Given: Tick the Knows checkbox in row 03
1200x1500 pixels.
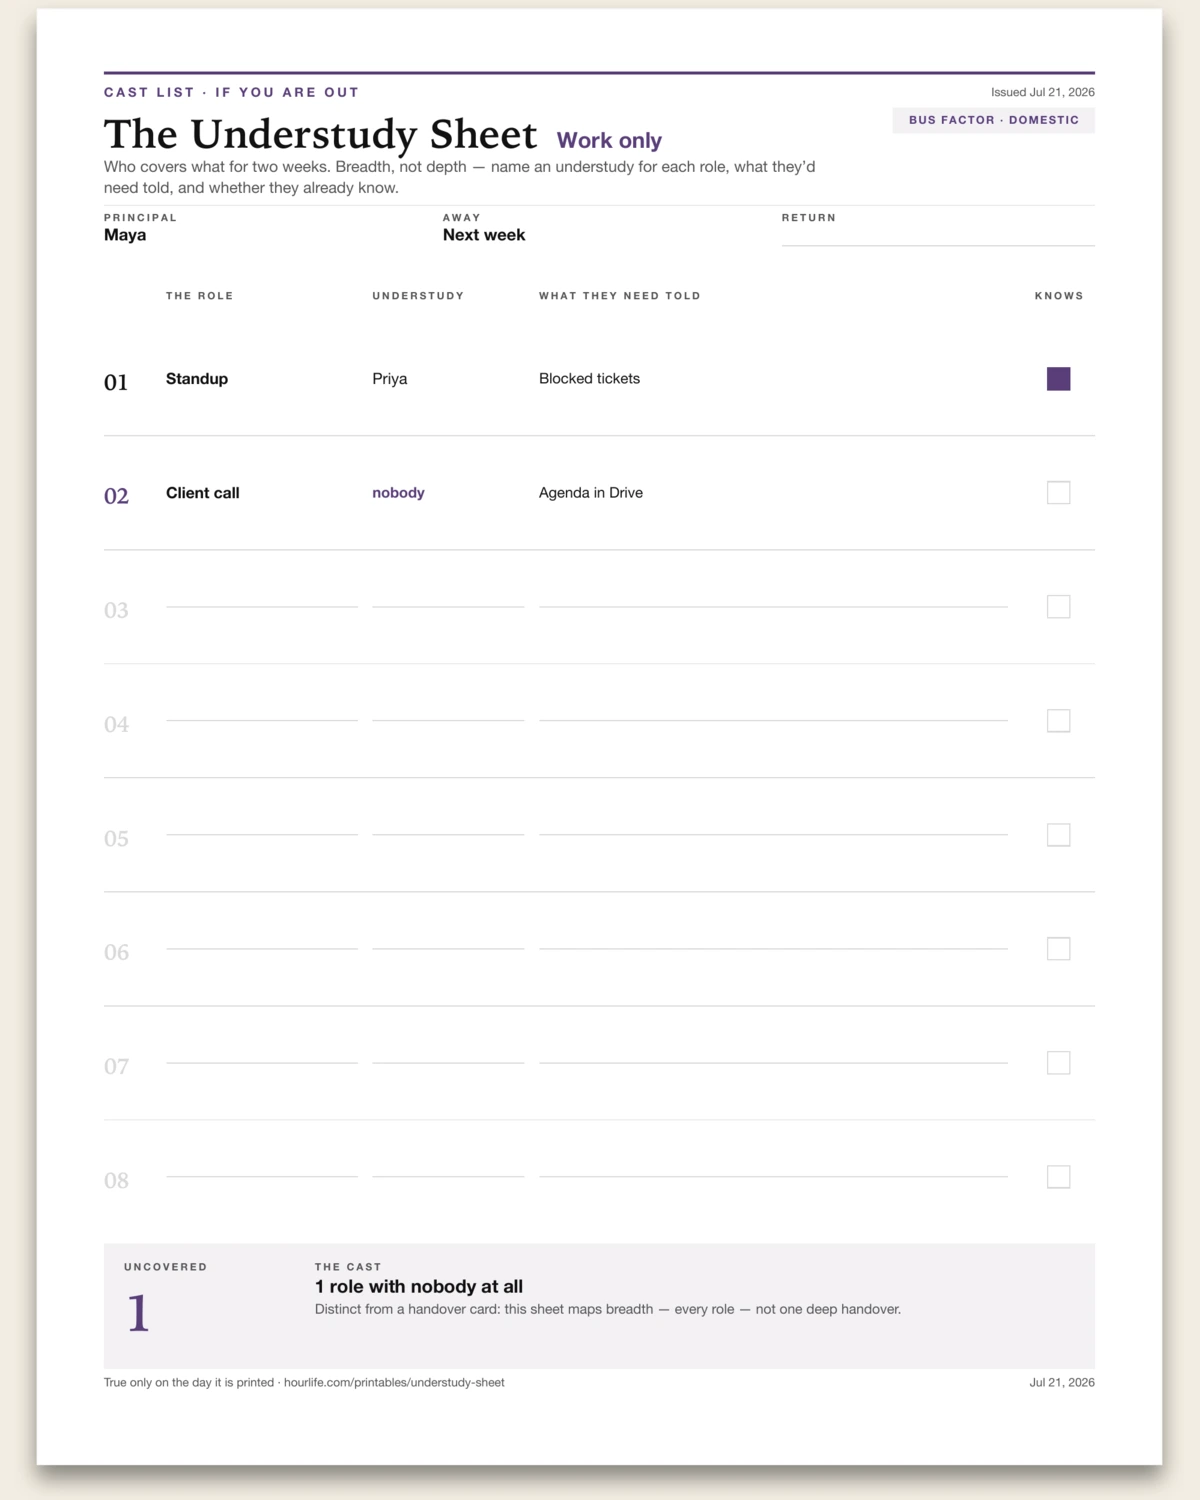Looking at the screenshot, I should pyautogui.click(x=1058, y=607).
